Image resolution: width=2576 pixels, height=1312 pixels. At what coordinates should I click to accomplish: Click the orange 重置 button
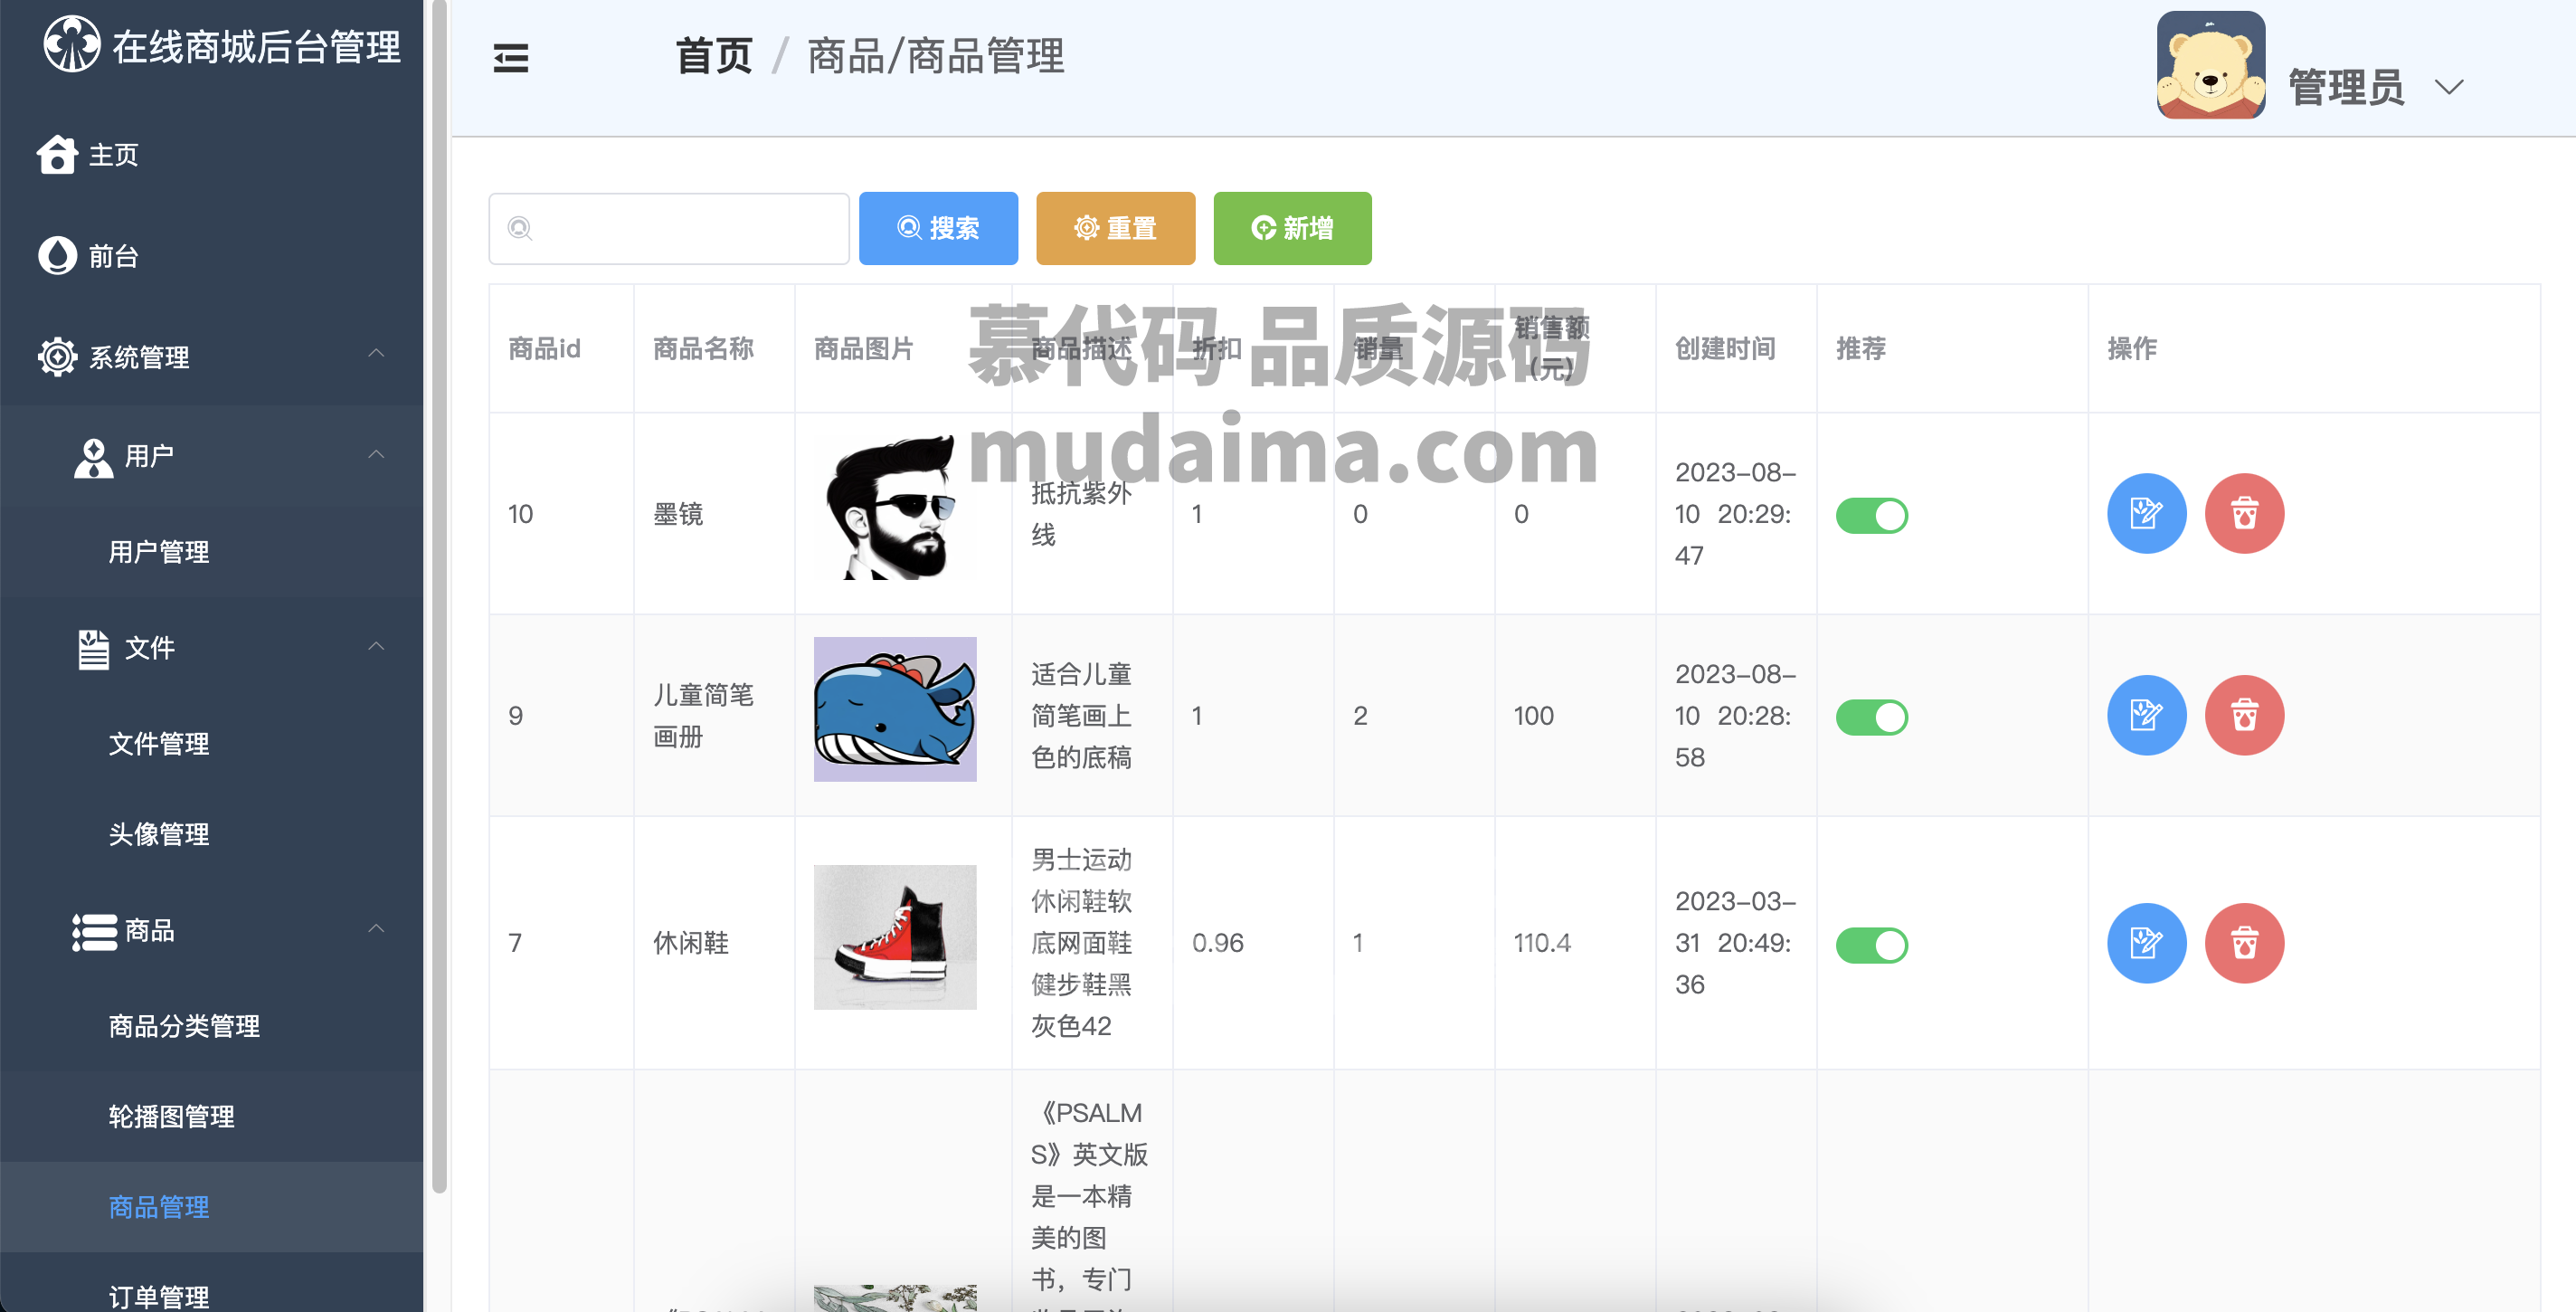1115,228
